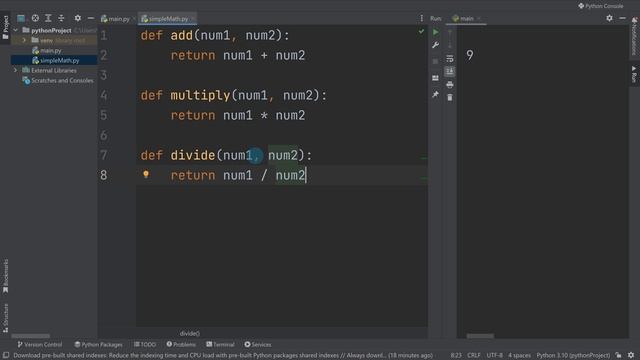Click green inspection checkmark in editor
The image size is (640, 360).
[x=421, y=31]
